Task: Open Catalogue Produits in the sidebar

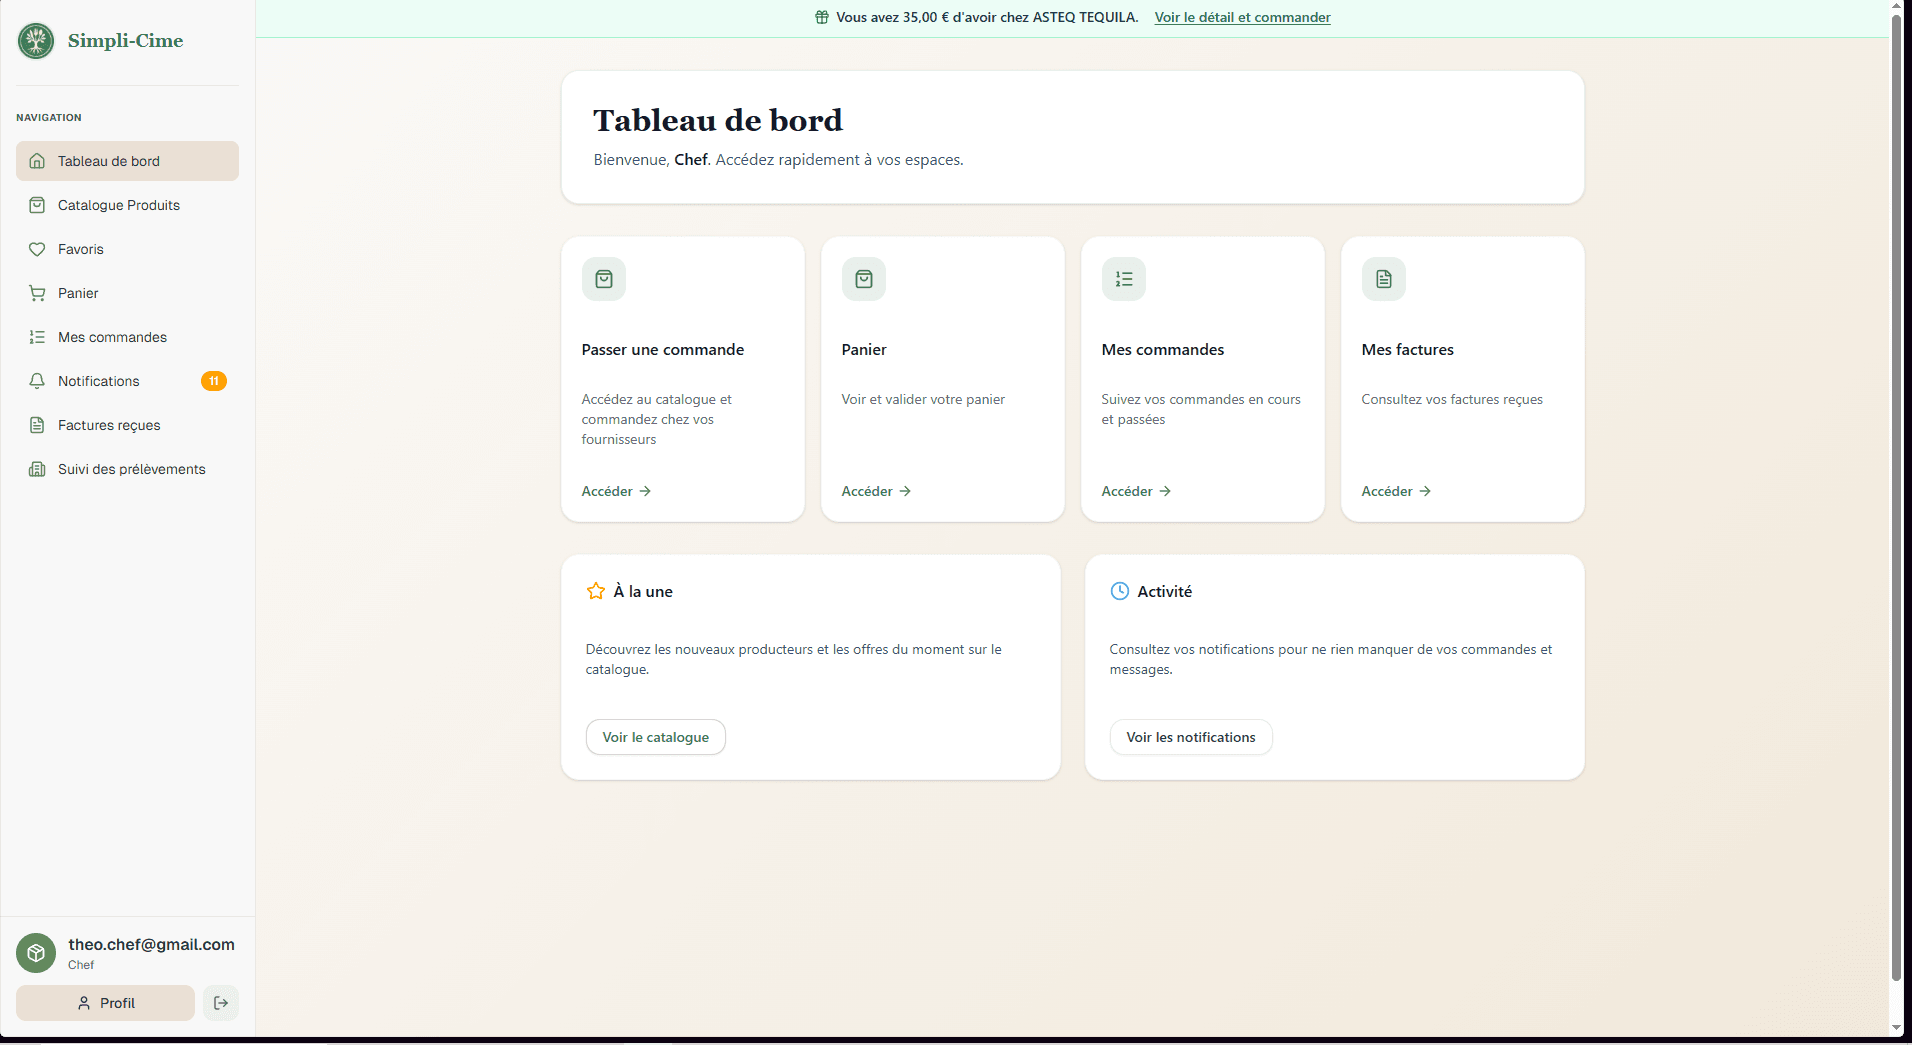Action: point(118,205)
